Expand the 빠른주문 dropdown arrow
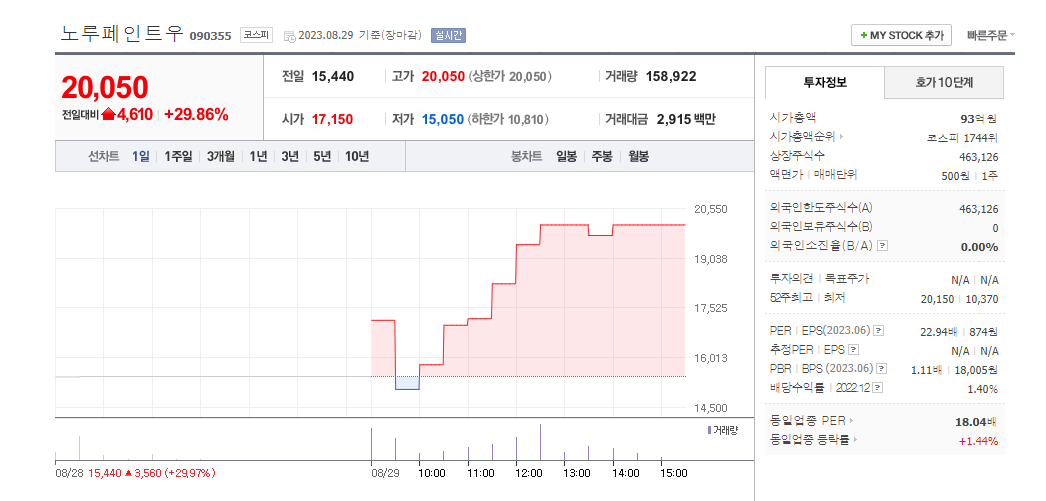 (x=1012, y=36)
